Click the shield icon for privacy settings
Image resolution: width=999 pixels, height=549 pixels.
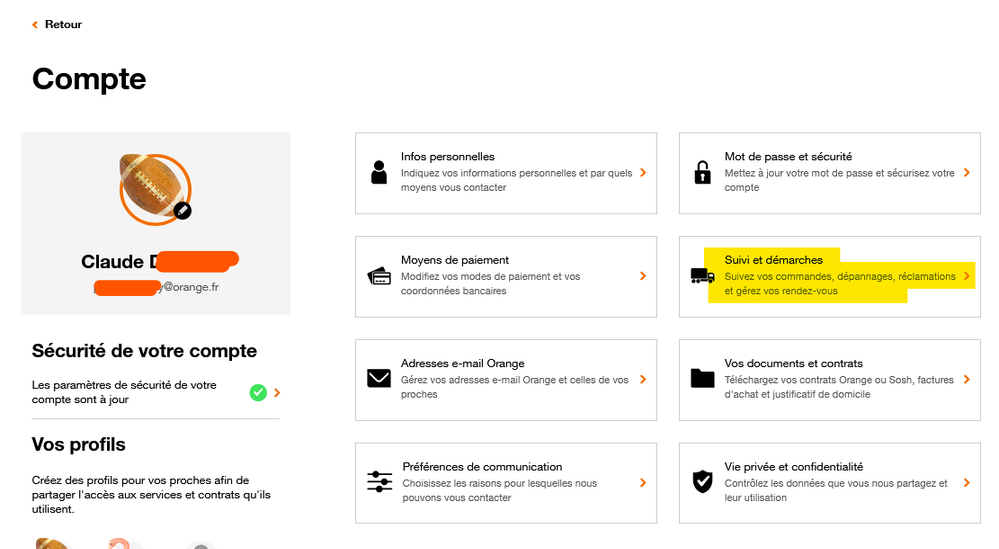[703, 482]
